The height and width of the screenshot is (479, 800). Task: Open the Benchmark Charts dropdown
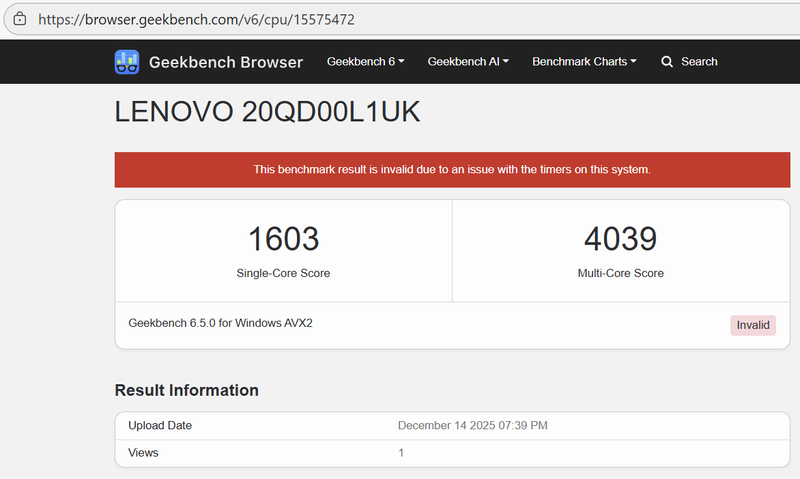point(584,62)
